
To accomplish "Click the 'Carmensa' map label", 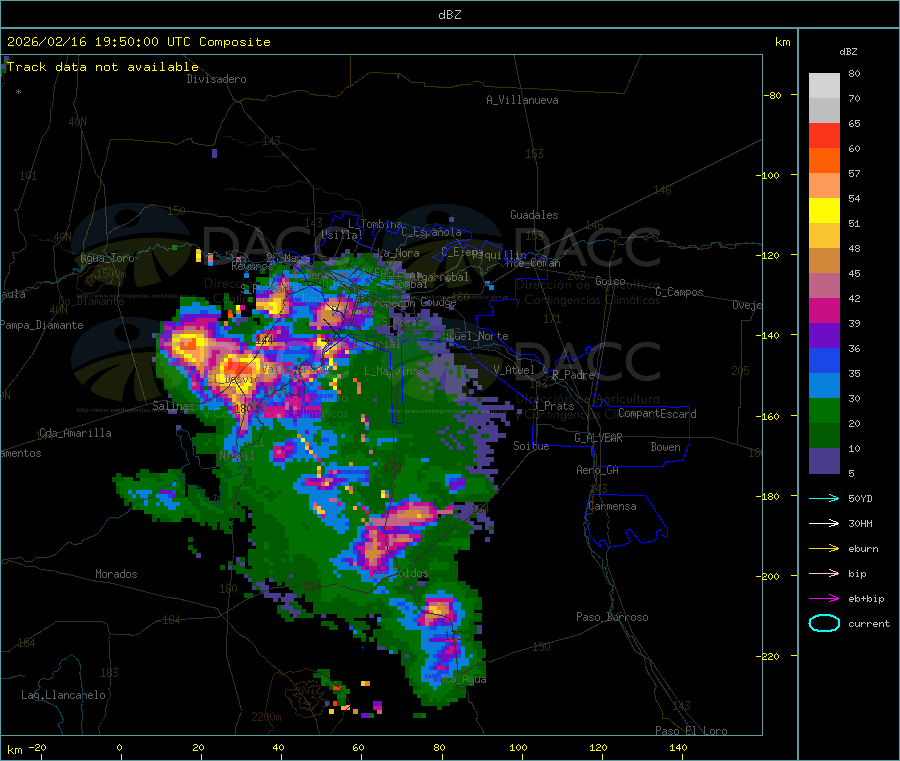I will (x=612, y=506).
